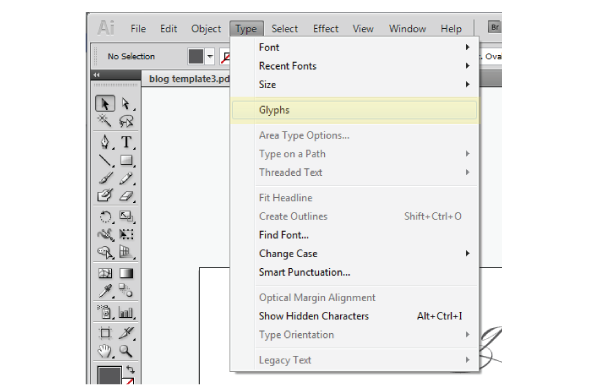The height and width of the screenshot is (387, 610).
Task: Click the Swap Fill and Stroke arrows
Action: click(x=130, y=369)
